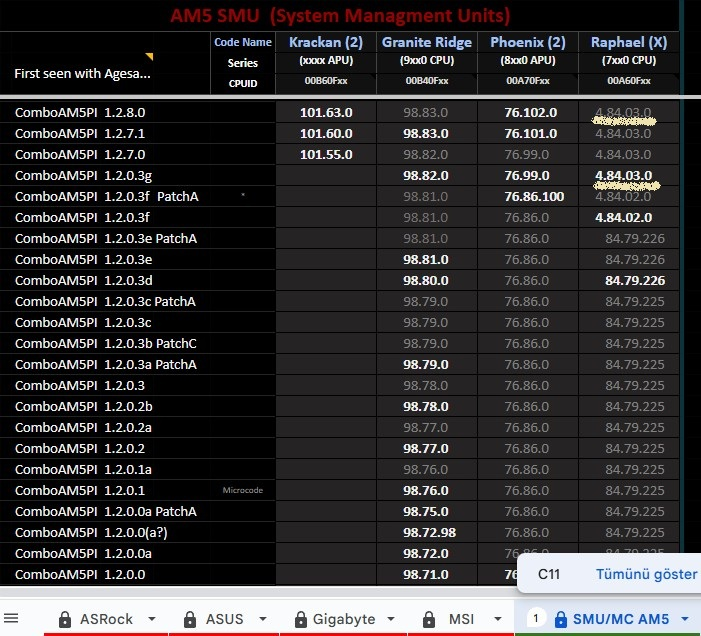
Task: Select the Krackan 101.63.0 cell
Action: click(326, 112)
